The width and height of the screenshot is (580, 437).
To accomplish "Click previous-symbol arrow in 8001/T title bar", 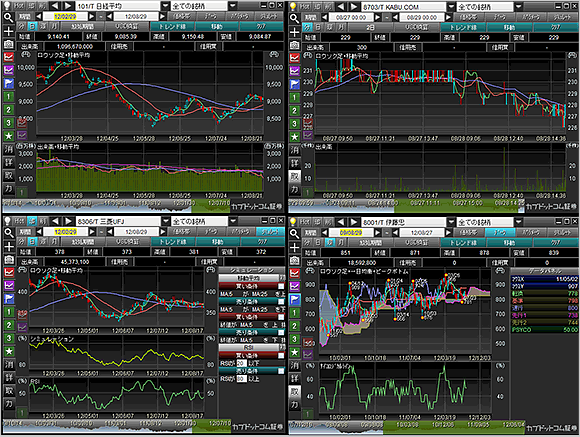I will tap(341, 222).
